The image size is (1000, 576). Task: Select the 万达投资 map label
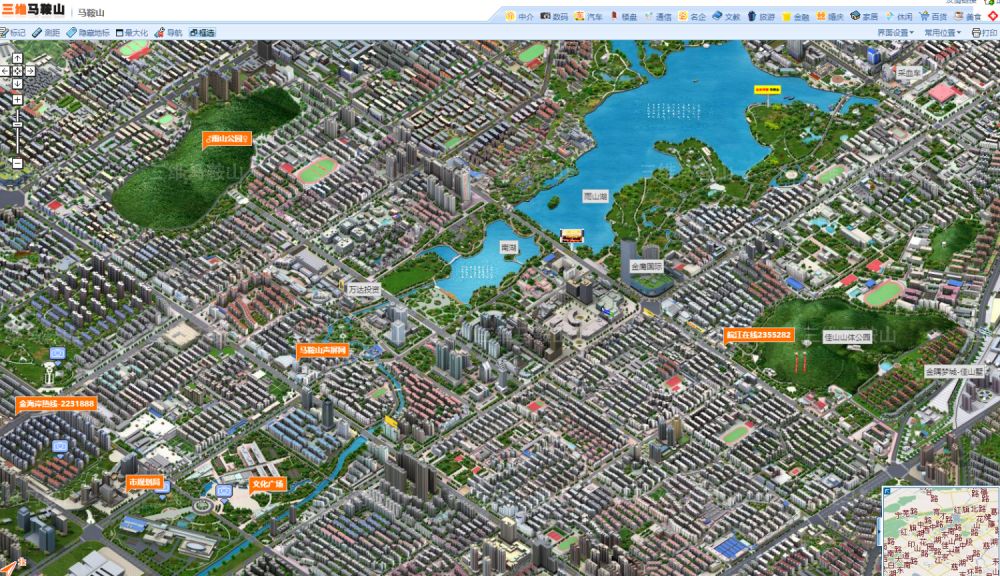pyautogui.click(x=364, y=289)
